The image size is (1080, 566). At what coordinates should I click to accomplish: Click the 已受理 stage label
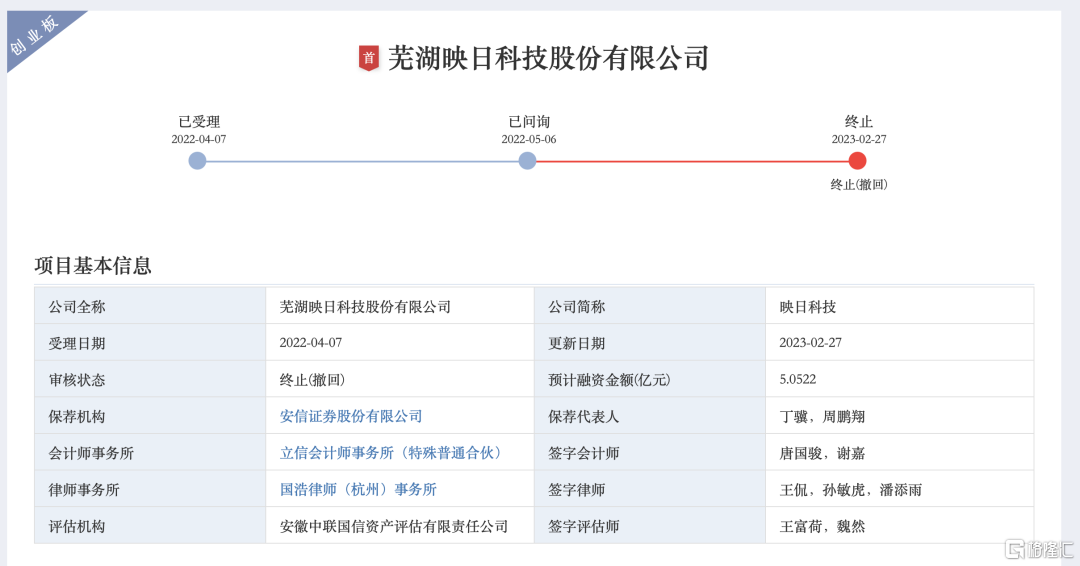(199, 122)
